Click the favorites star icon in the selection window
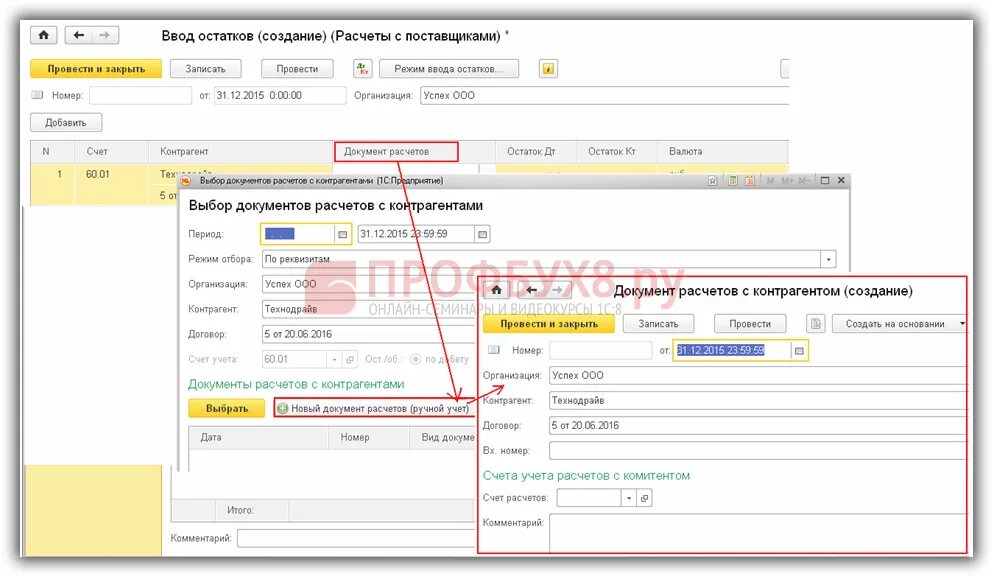Image resolution: width=993 pixels, height=577 pixels. 713,180
